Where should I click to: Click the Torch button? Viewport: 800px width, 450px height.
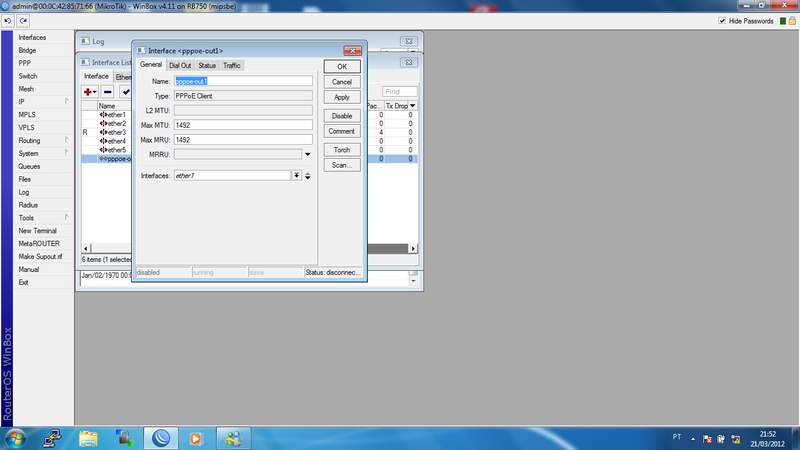(x=342, y=149)
